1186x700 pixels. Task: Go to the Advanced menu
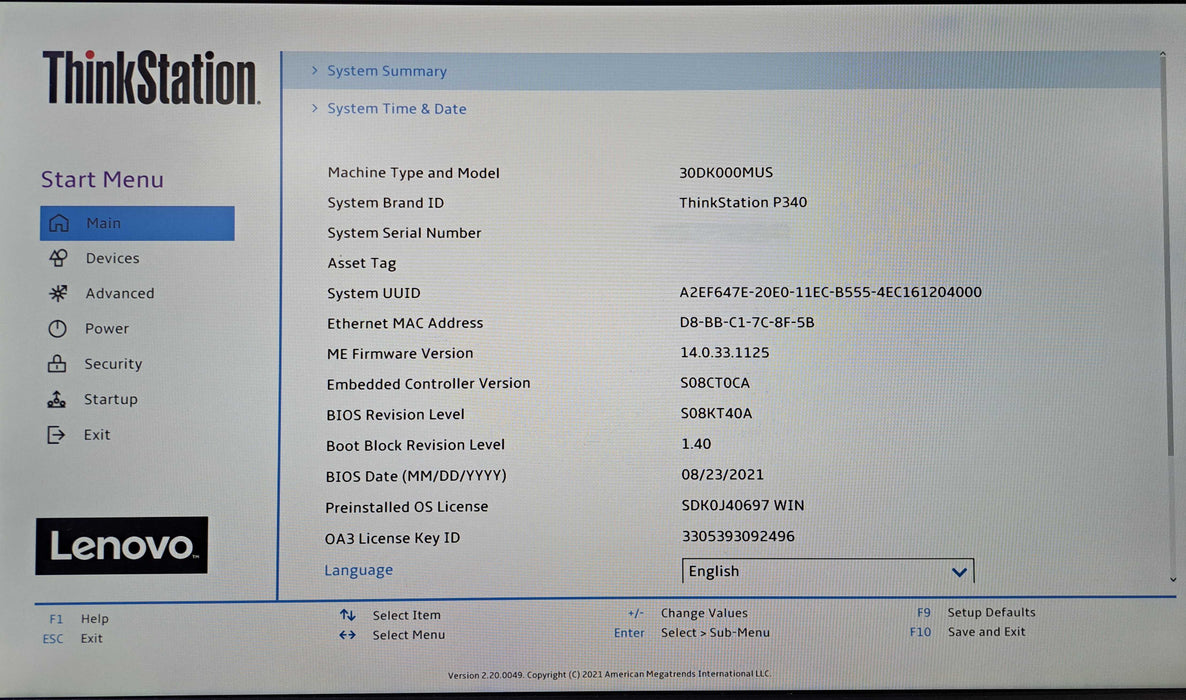tap(120, 293)
